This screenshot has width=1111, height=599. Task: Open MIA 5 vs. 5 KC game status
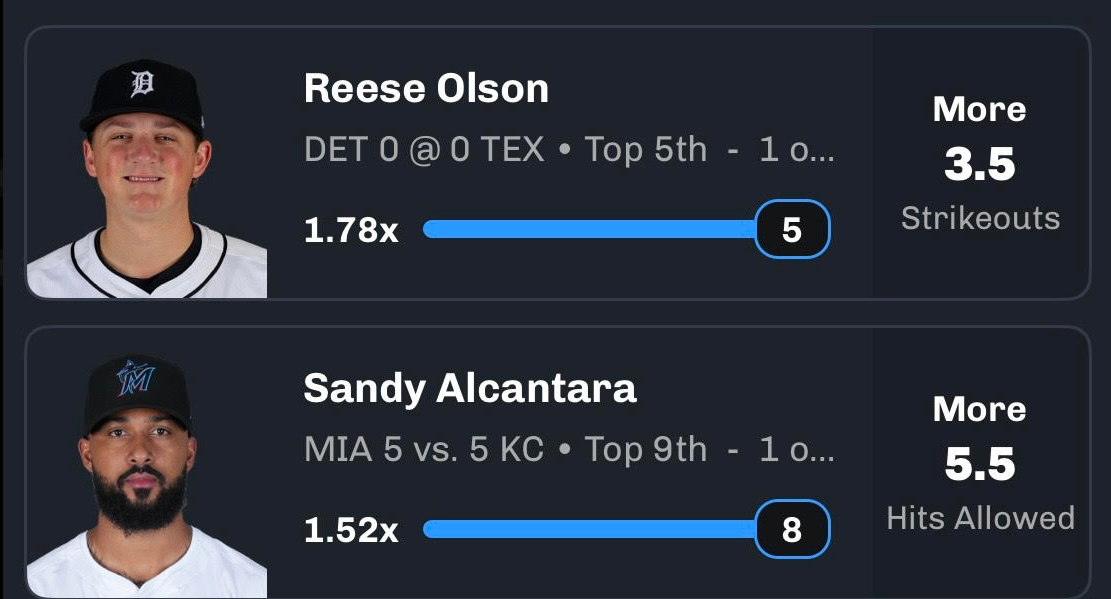(x=570, y=449)
